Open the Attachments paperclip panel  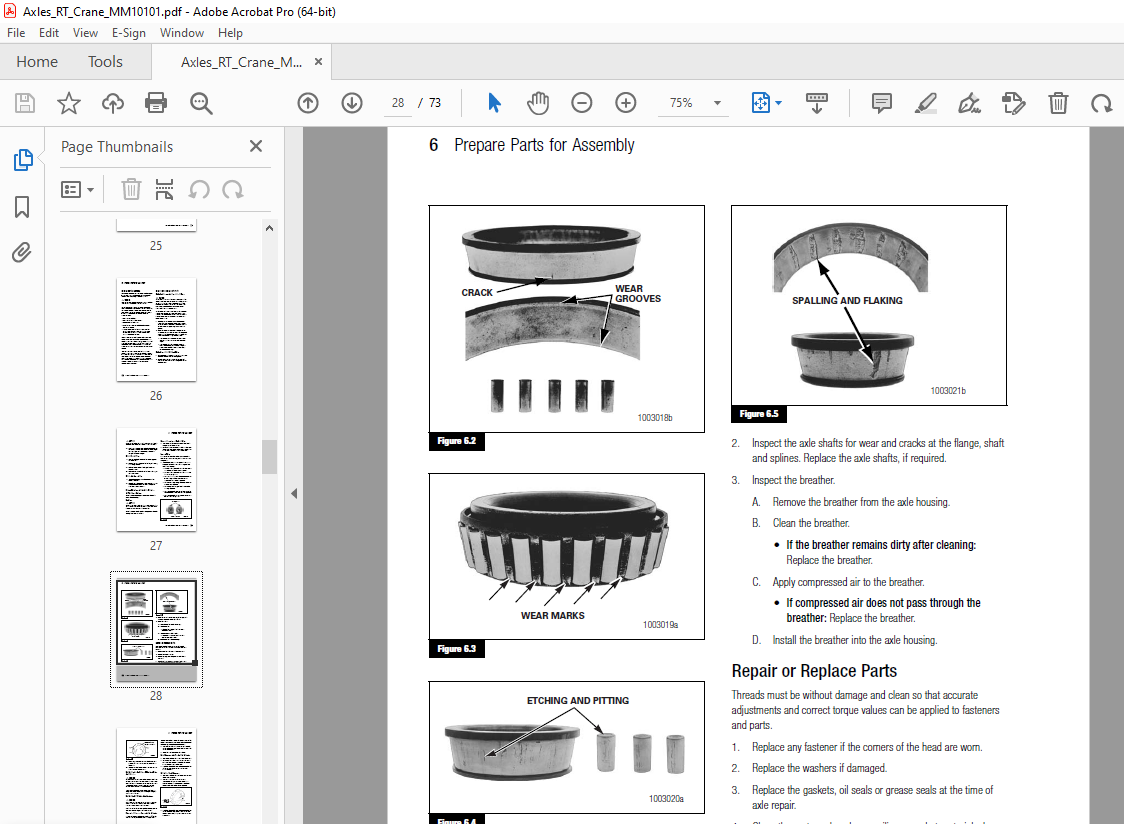click(22, 252)
